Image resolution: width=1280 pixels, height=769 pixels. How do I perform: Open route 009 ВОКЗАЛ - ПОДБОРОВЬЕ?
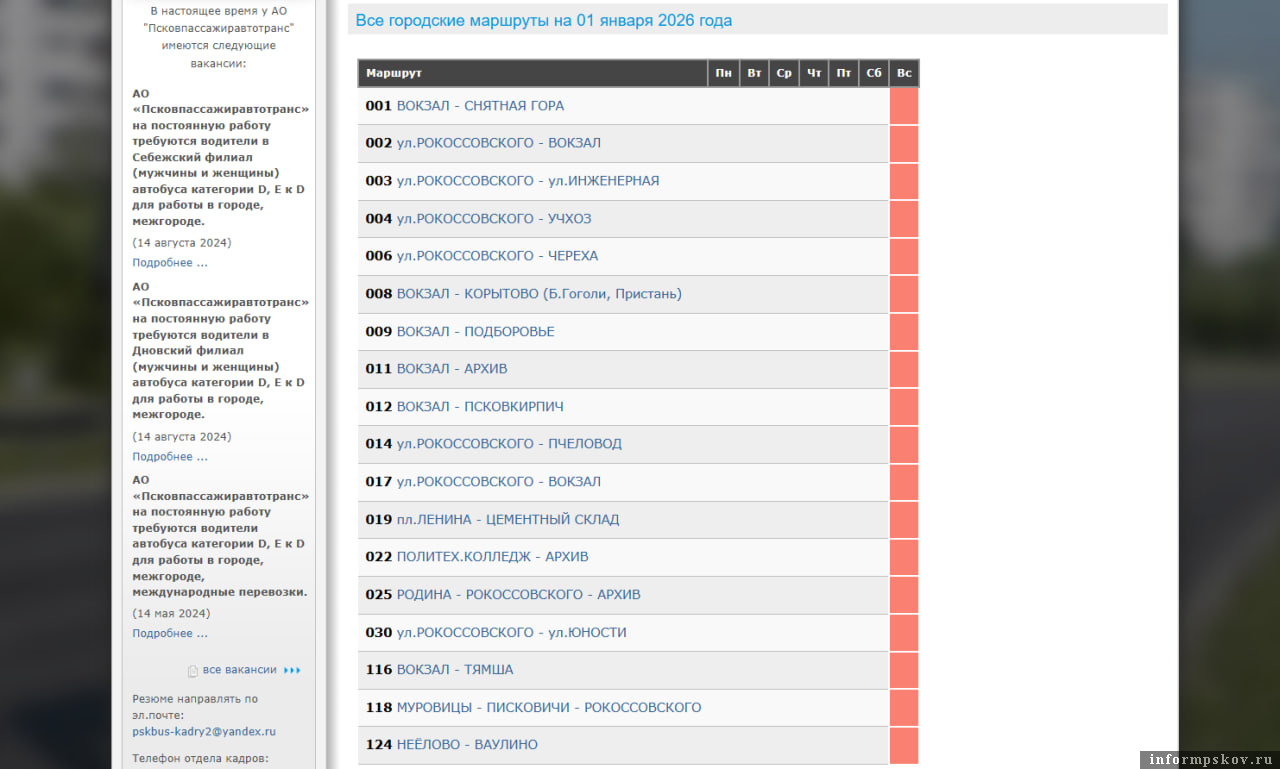pos(475,332)
